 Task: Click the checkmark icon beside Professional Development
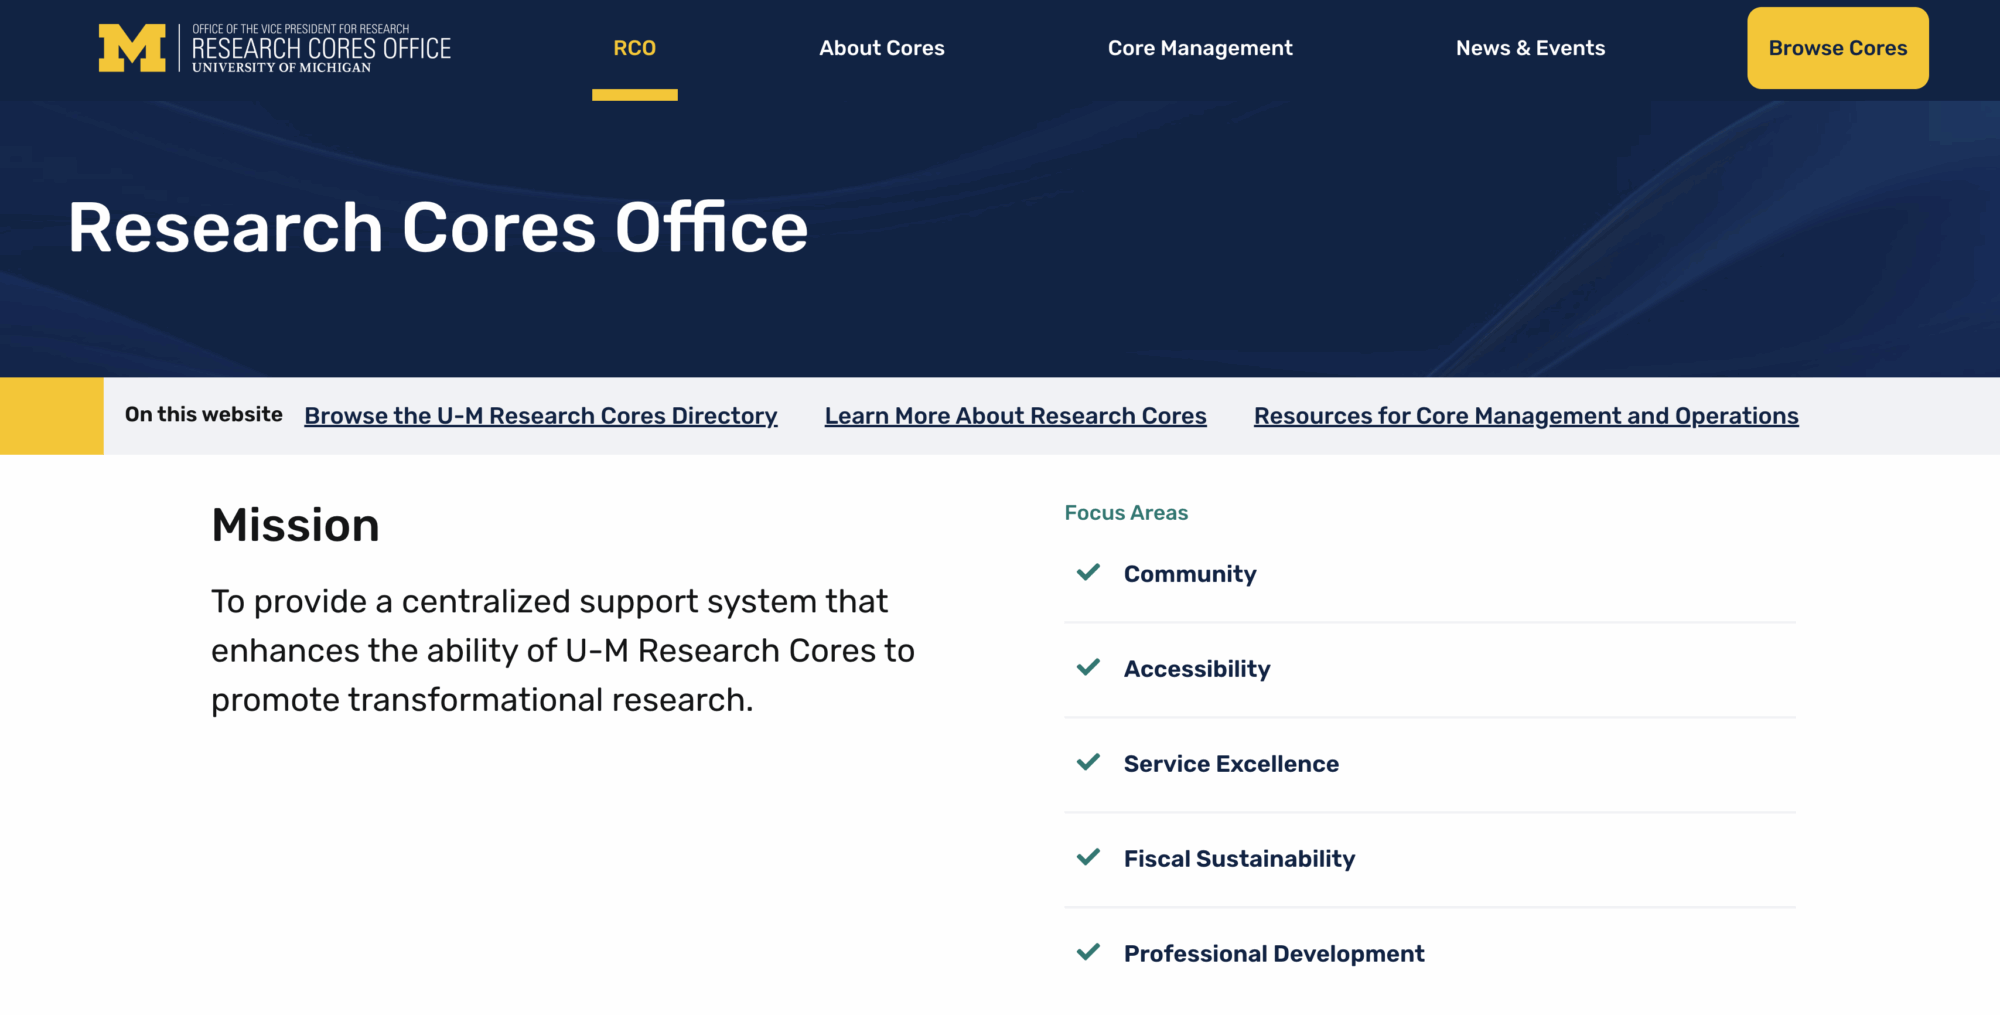[x=1088, y=952]
